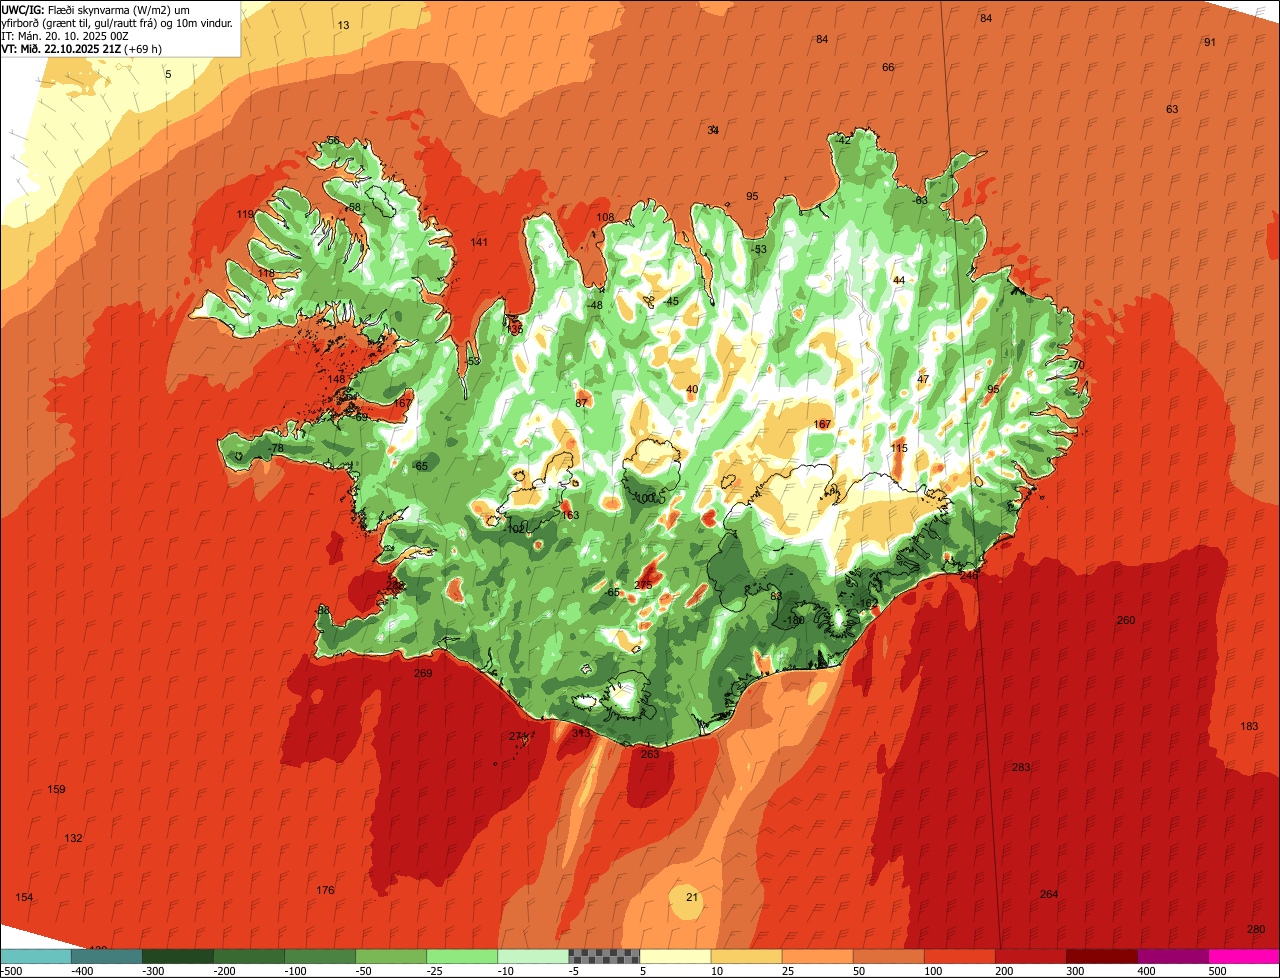
Task: Click the map value '260'
Action: pos(1126,620)
